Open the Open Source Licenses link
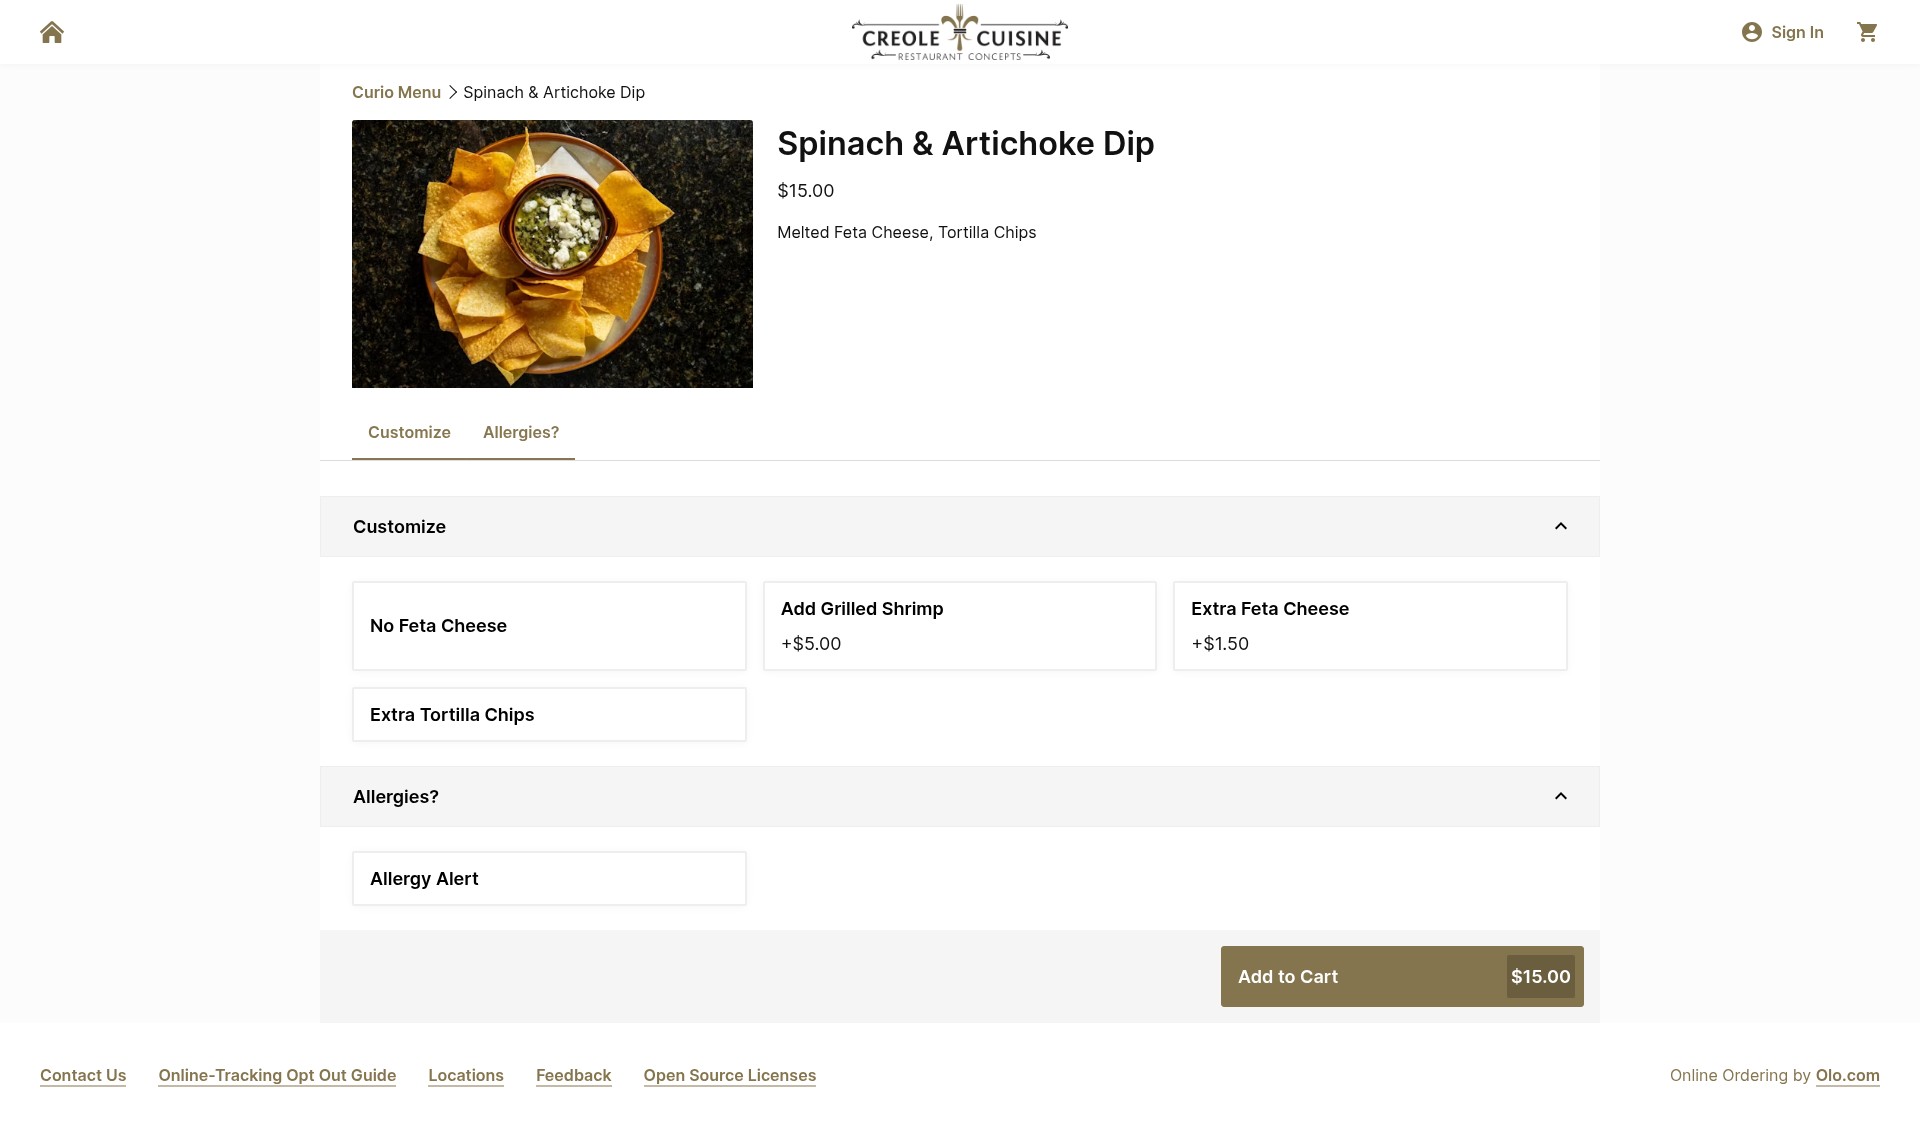 coord(730,1075)
